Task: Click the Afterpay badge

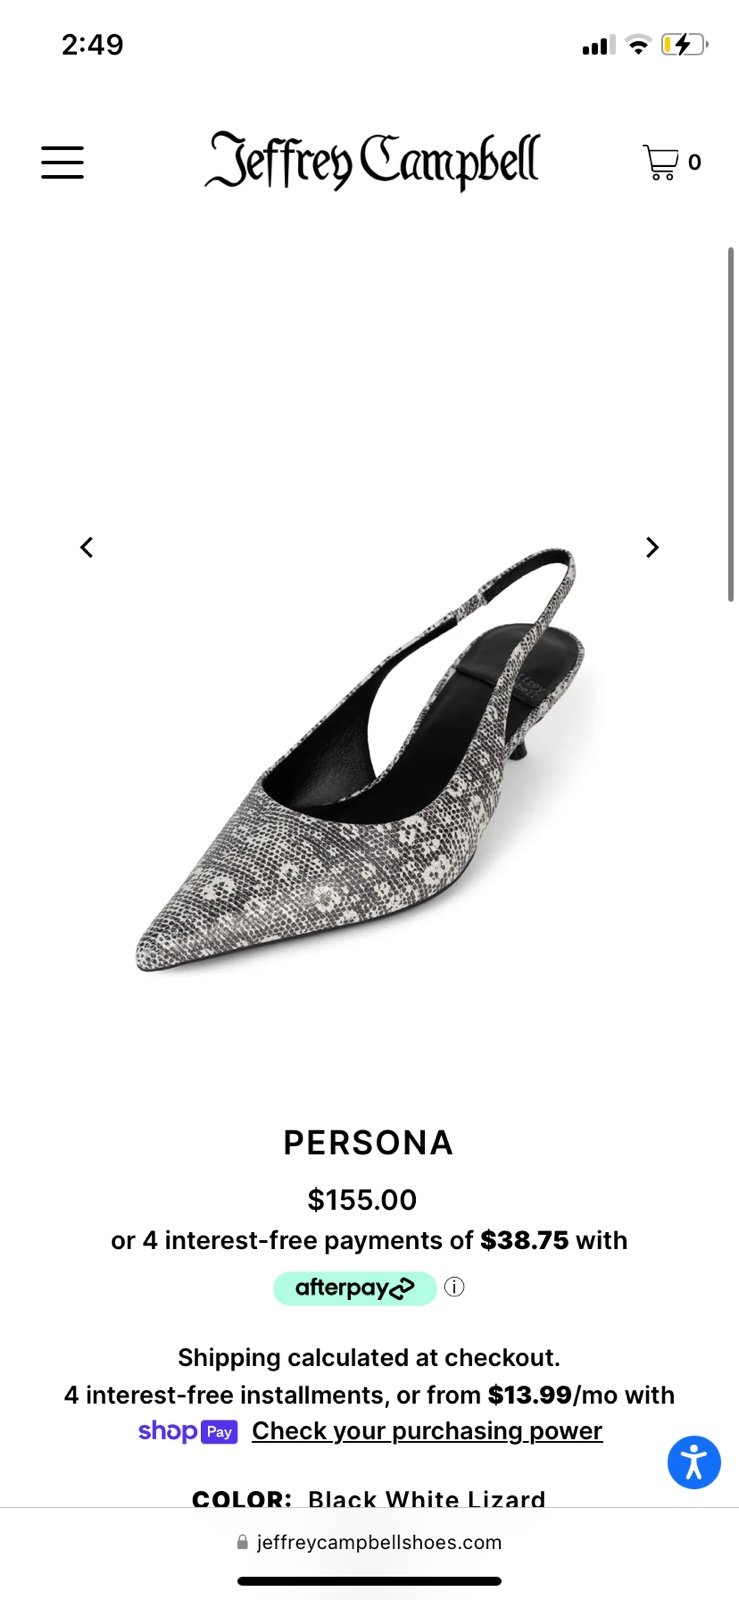Action: point(355,1288)
